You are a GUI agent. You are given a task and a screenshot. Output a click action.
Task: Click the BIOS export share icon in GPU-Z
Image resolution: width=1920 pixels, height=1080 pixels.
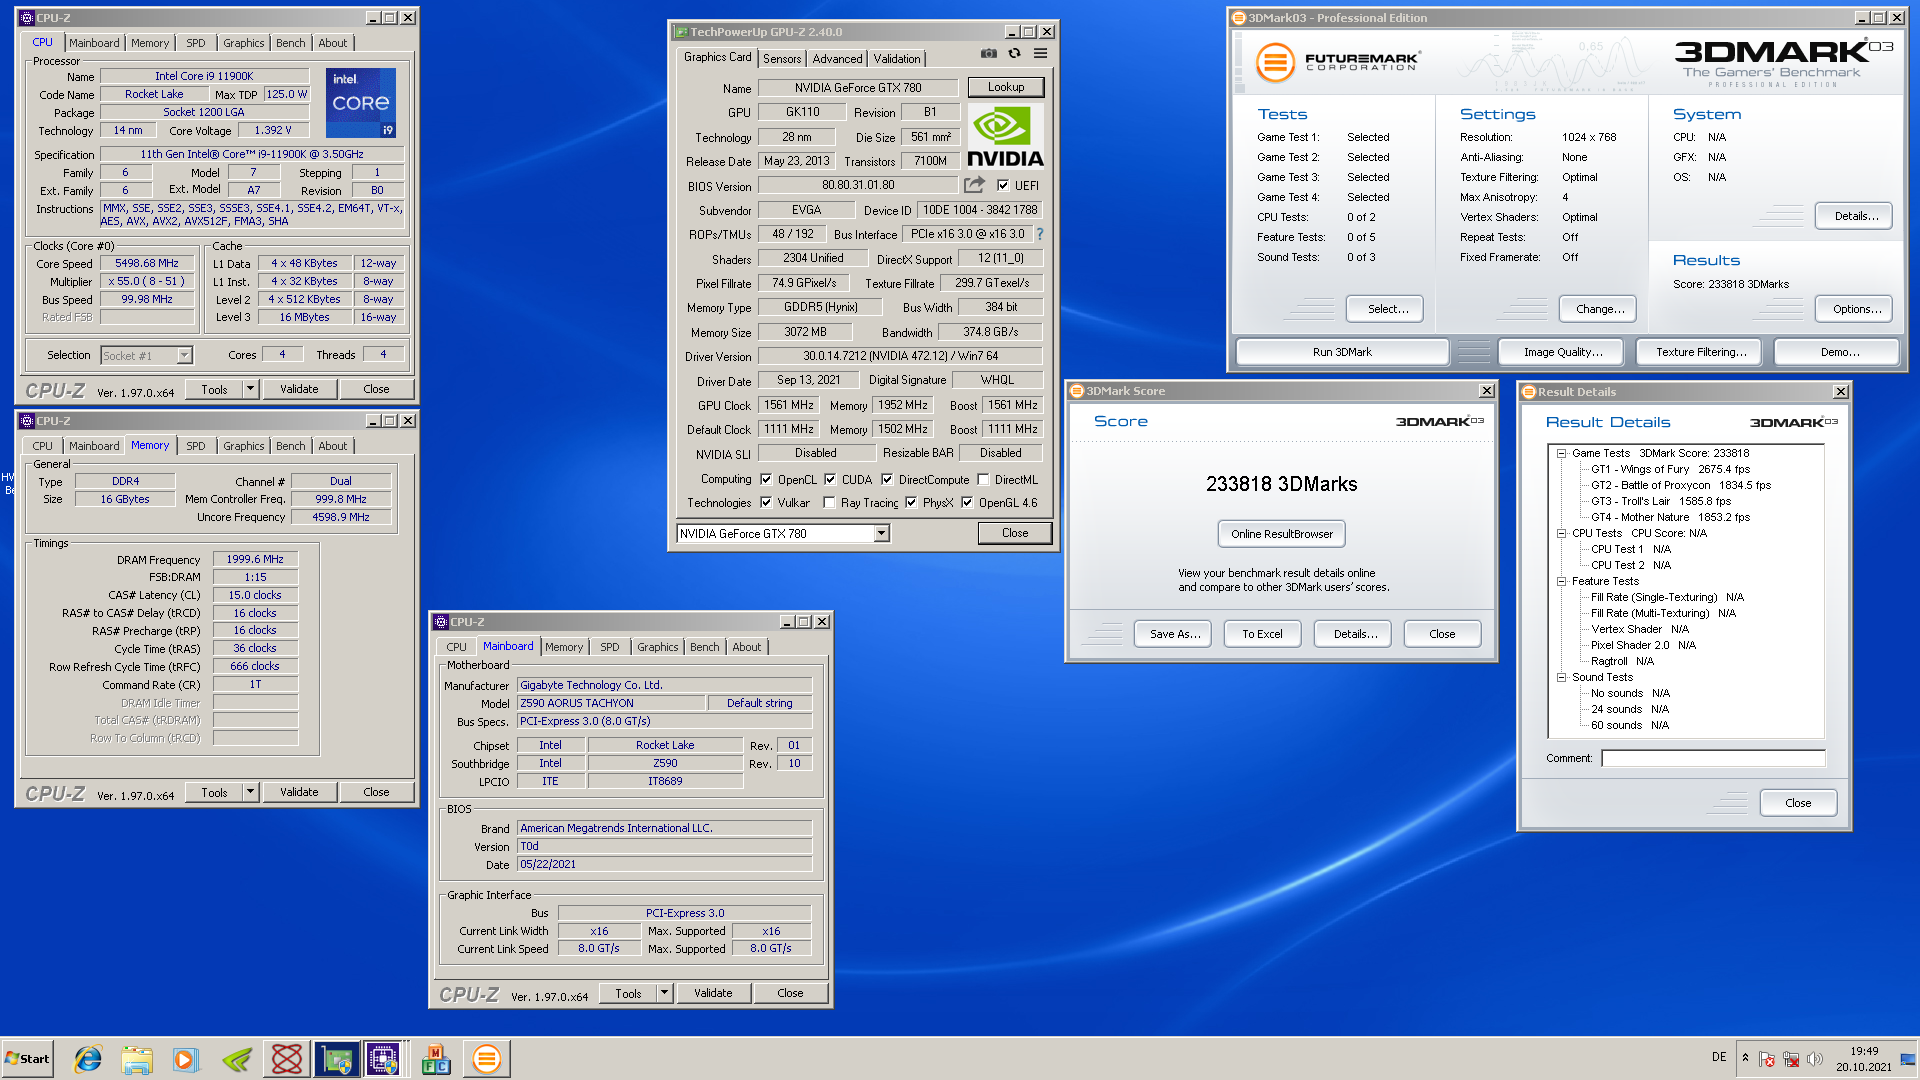tap(974, 185)
